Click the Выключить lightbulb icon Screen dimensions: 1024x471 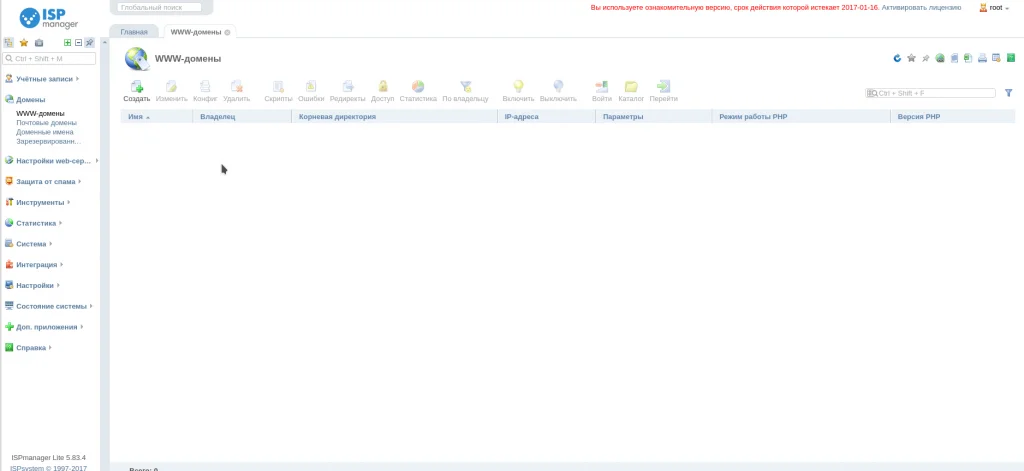[x=558, y=86]
